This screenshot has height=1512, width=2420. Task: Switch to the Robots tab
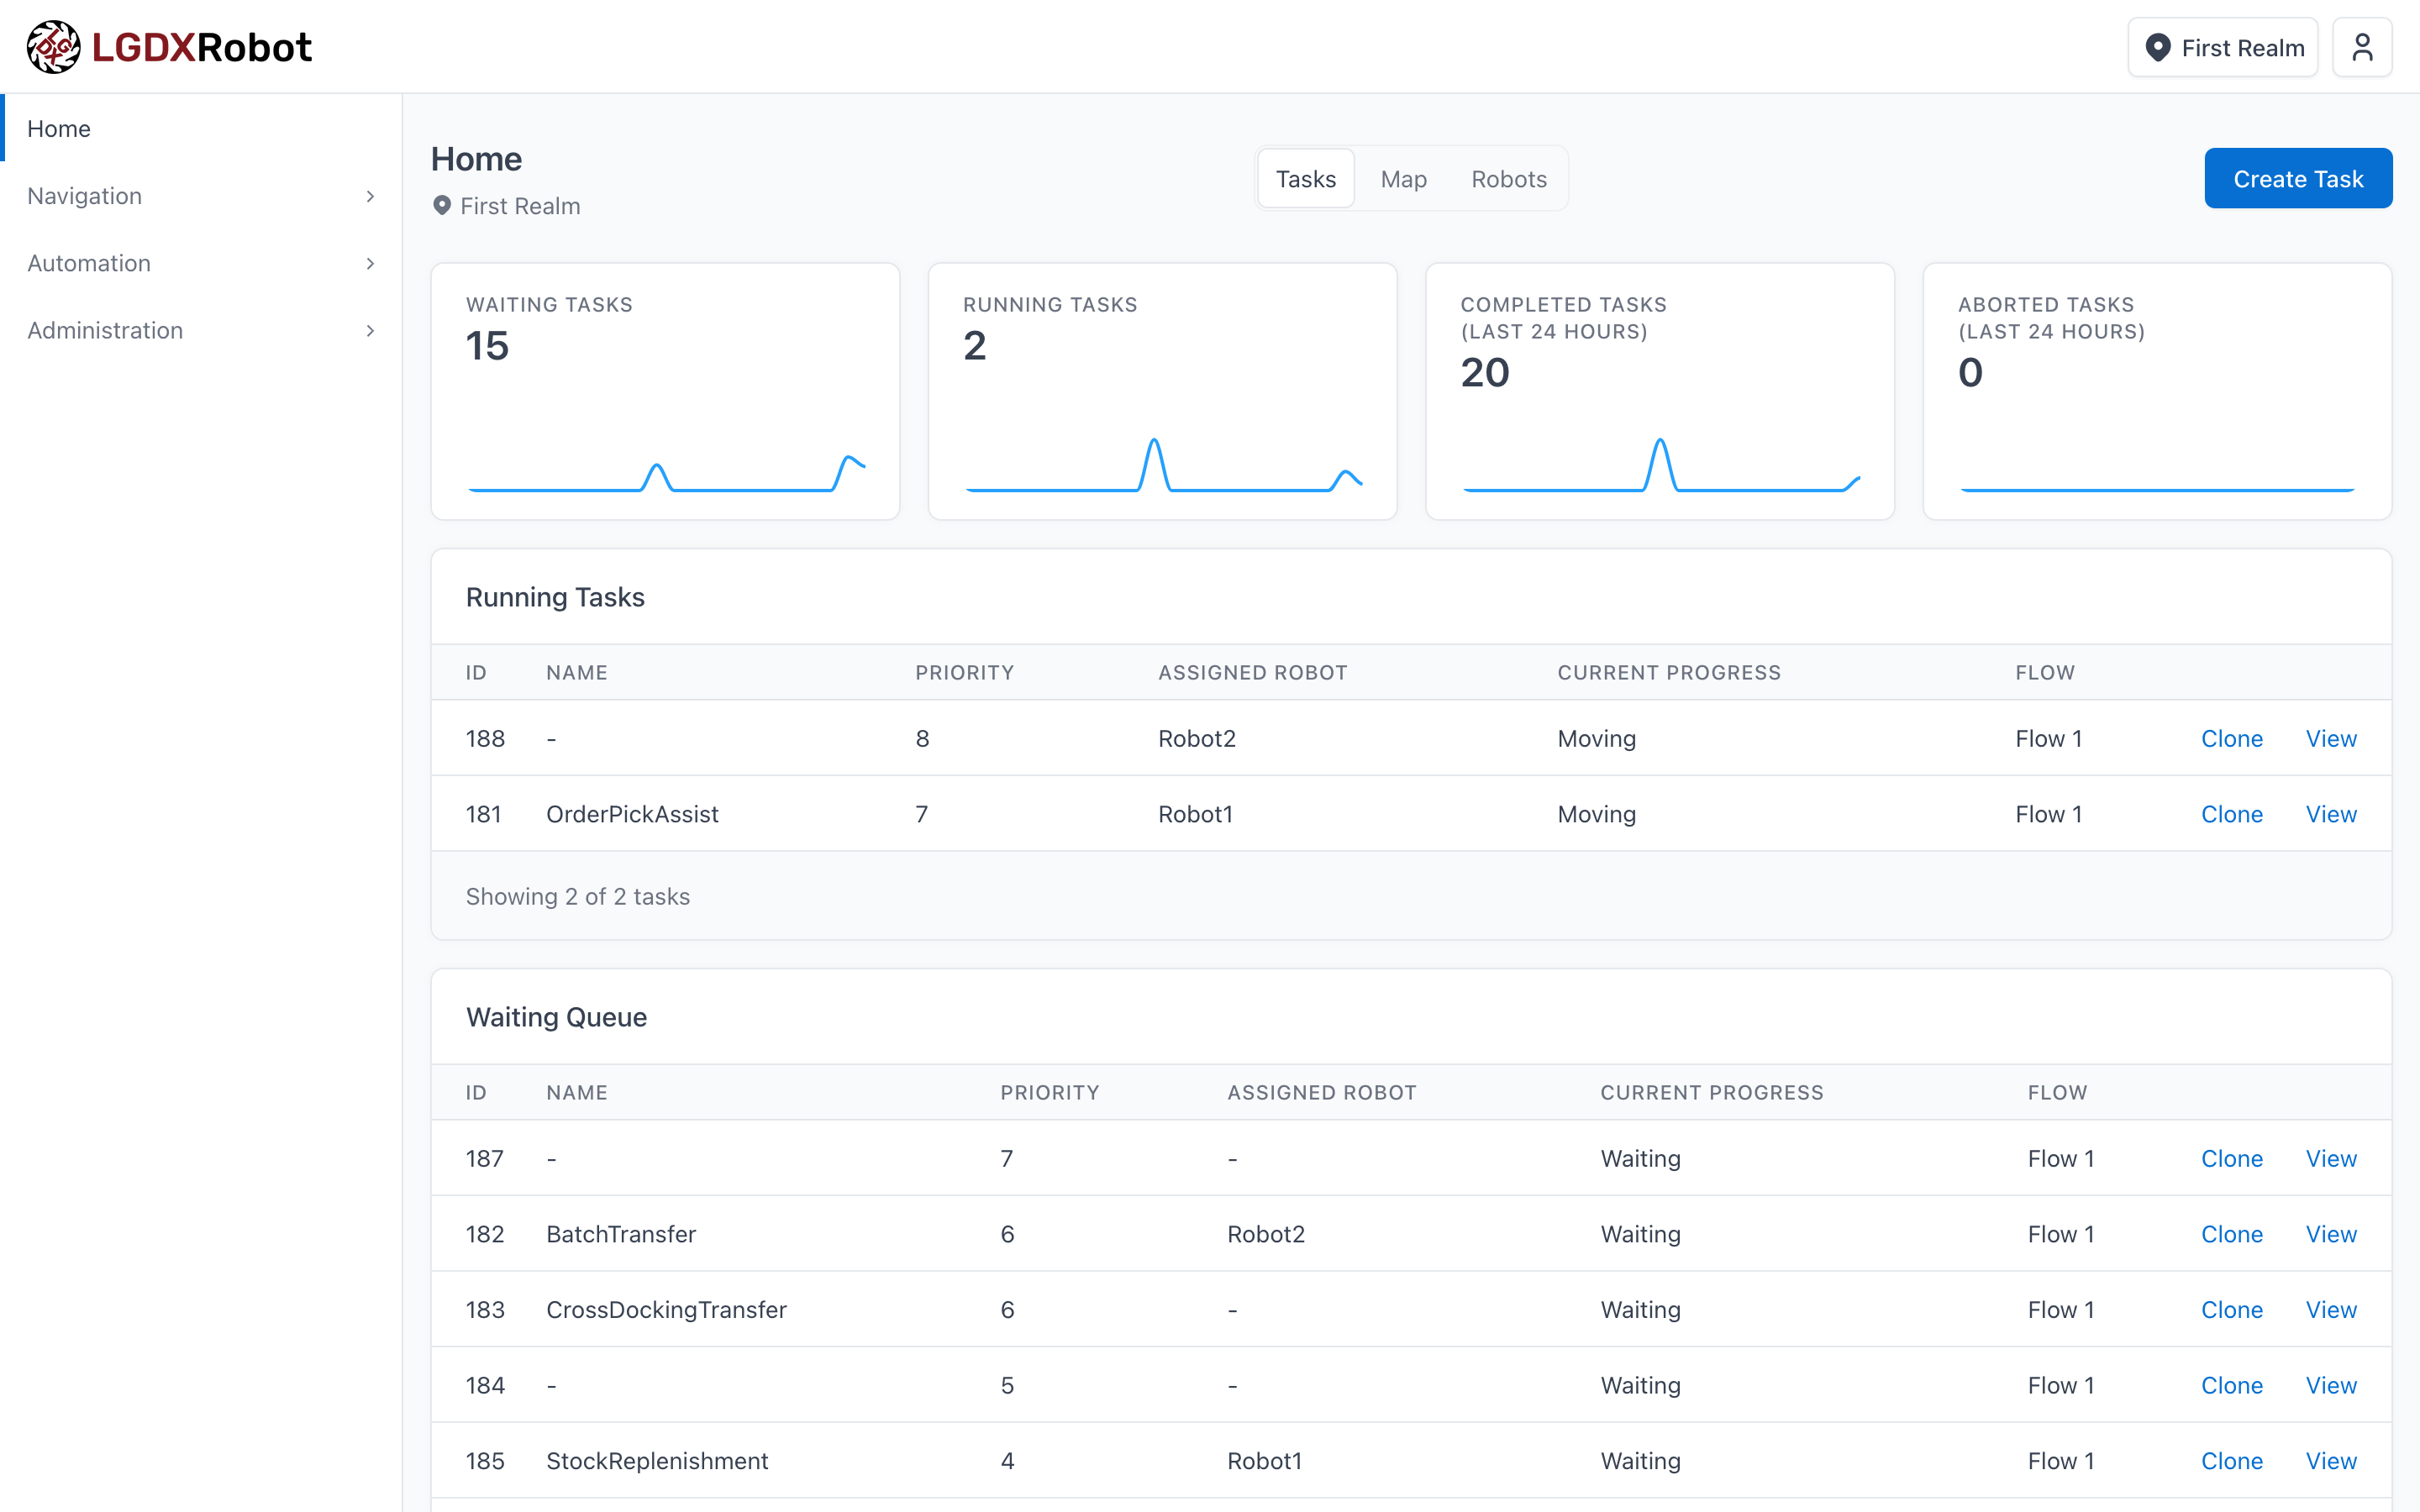click(x=1508, y=178)
